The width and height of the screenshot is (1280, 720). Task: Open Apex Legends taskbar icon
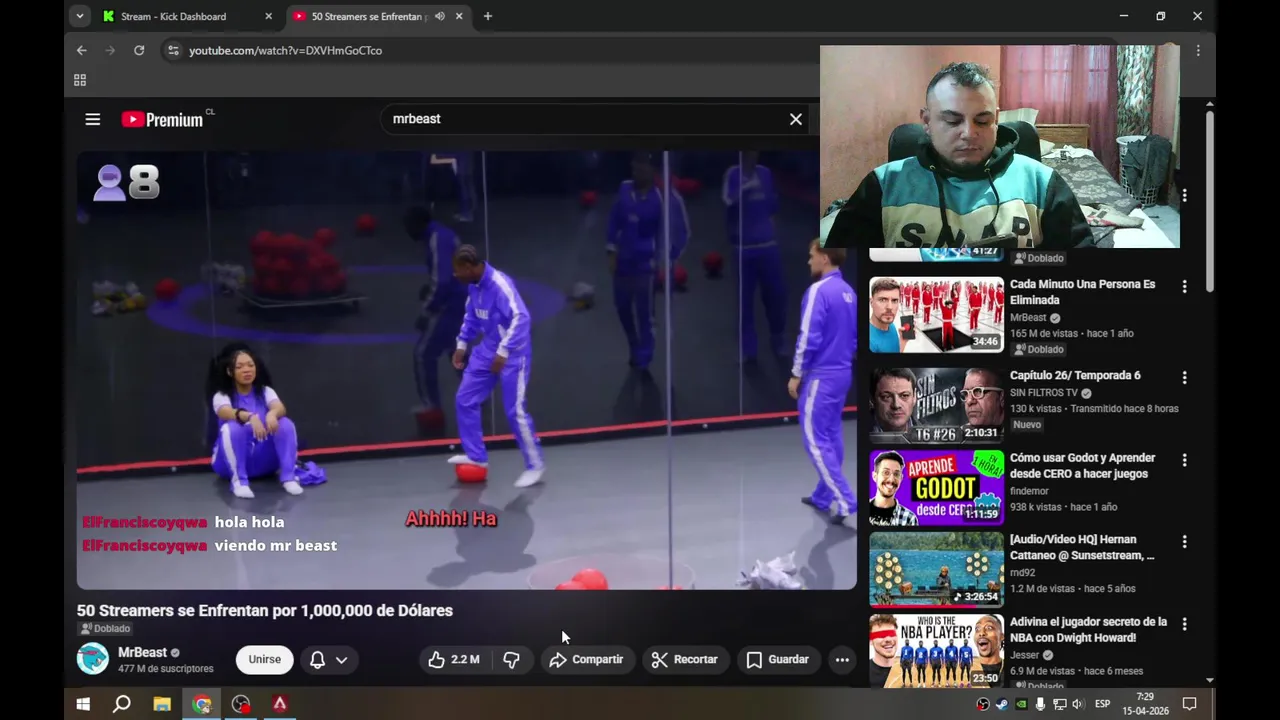(x=280, y=704)
